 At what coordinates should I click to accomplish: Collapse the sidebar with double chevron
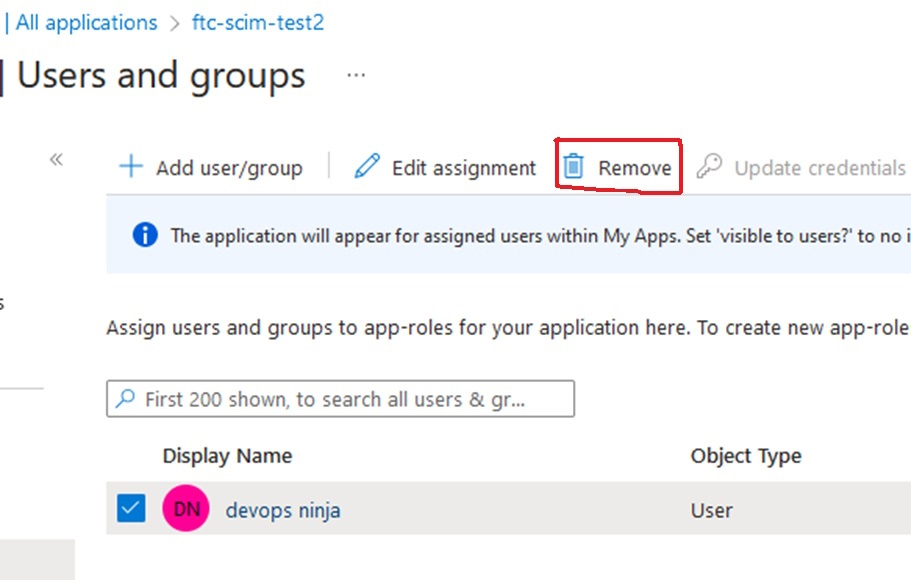pos(57,160)
